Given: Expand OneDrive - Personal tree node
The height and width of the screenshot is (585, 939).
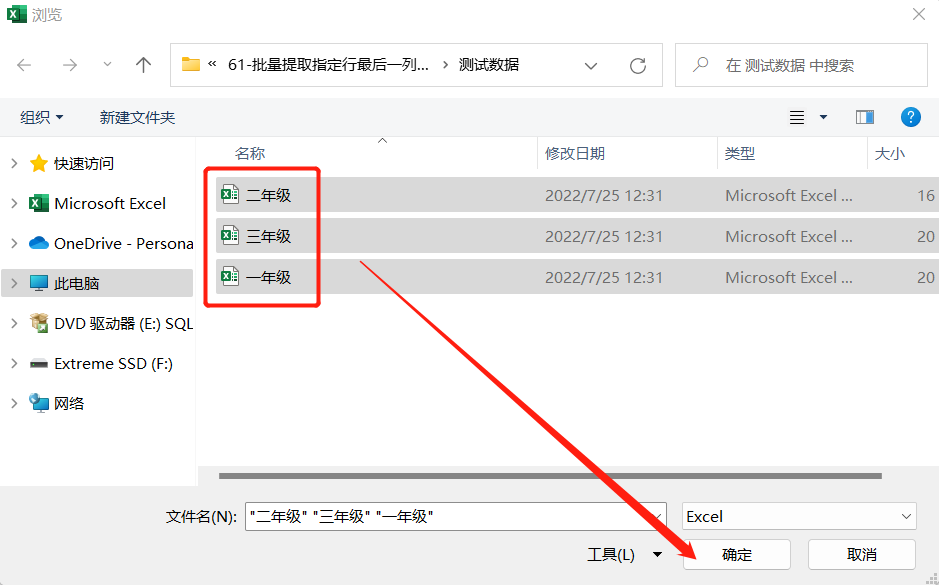Looking at the screenshot, I should coord(14,243).
